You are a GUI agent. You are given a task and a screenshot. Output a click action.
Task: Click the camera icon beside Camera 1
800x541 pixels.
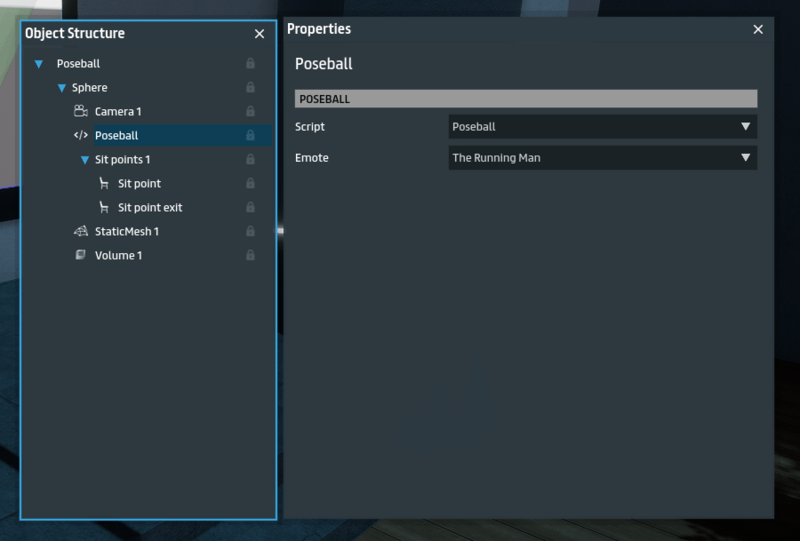click(81, 111)
